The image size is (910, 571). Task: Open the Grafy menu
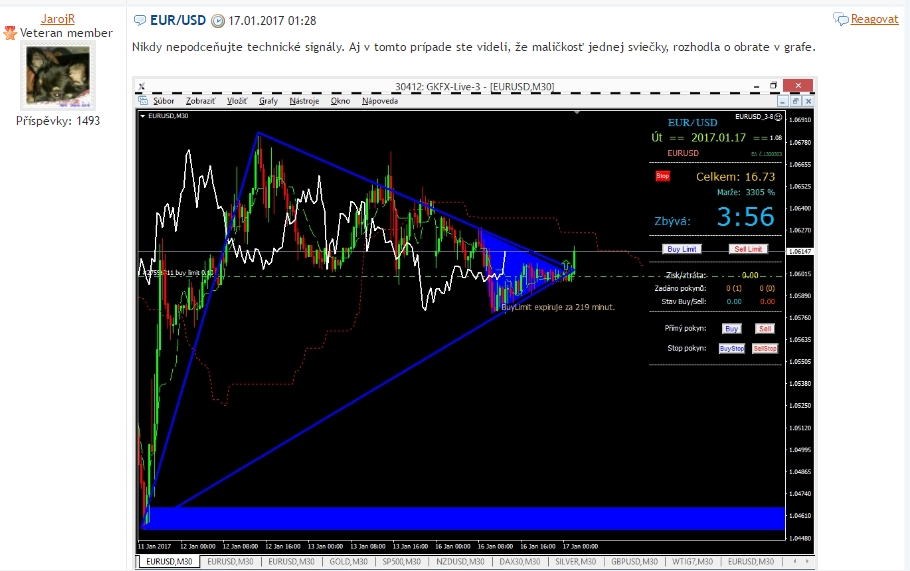[268, 101]
